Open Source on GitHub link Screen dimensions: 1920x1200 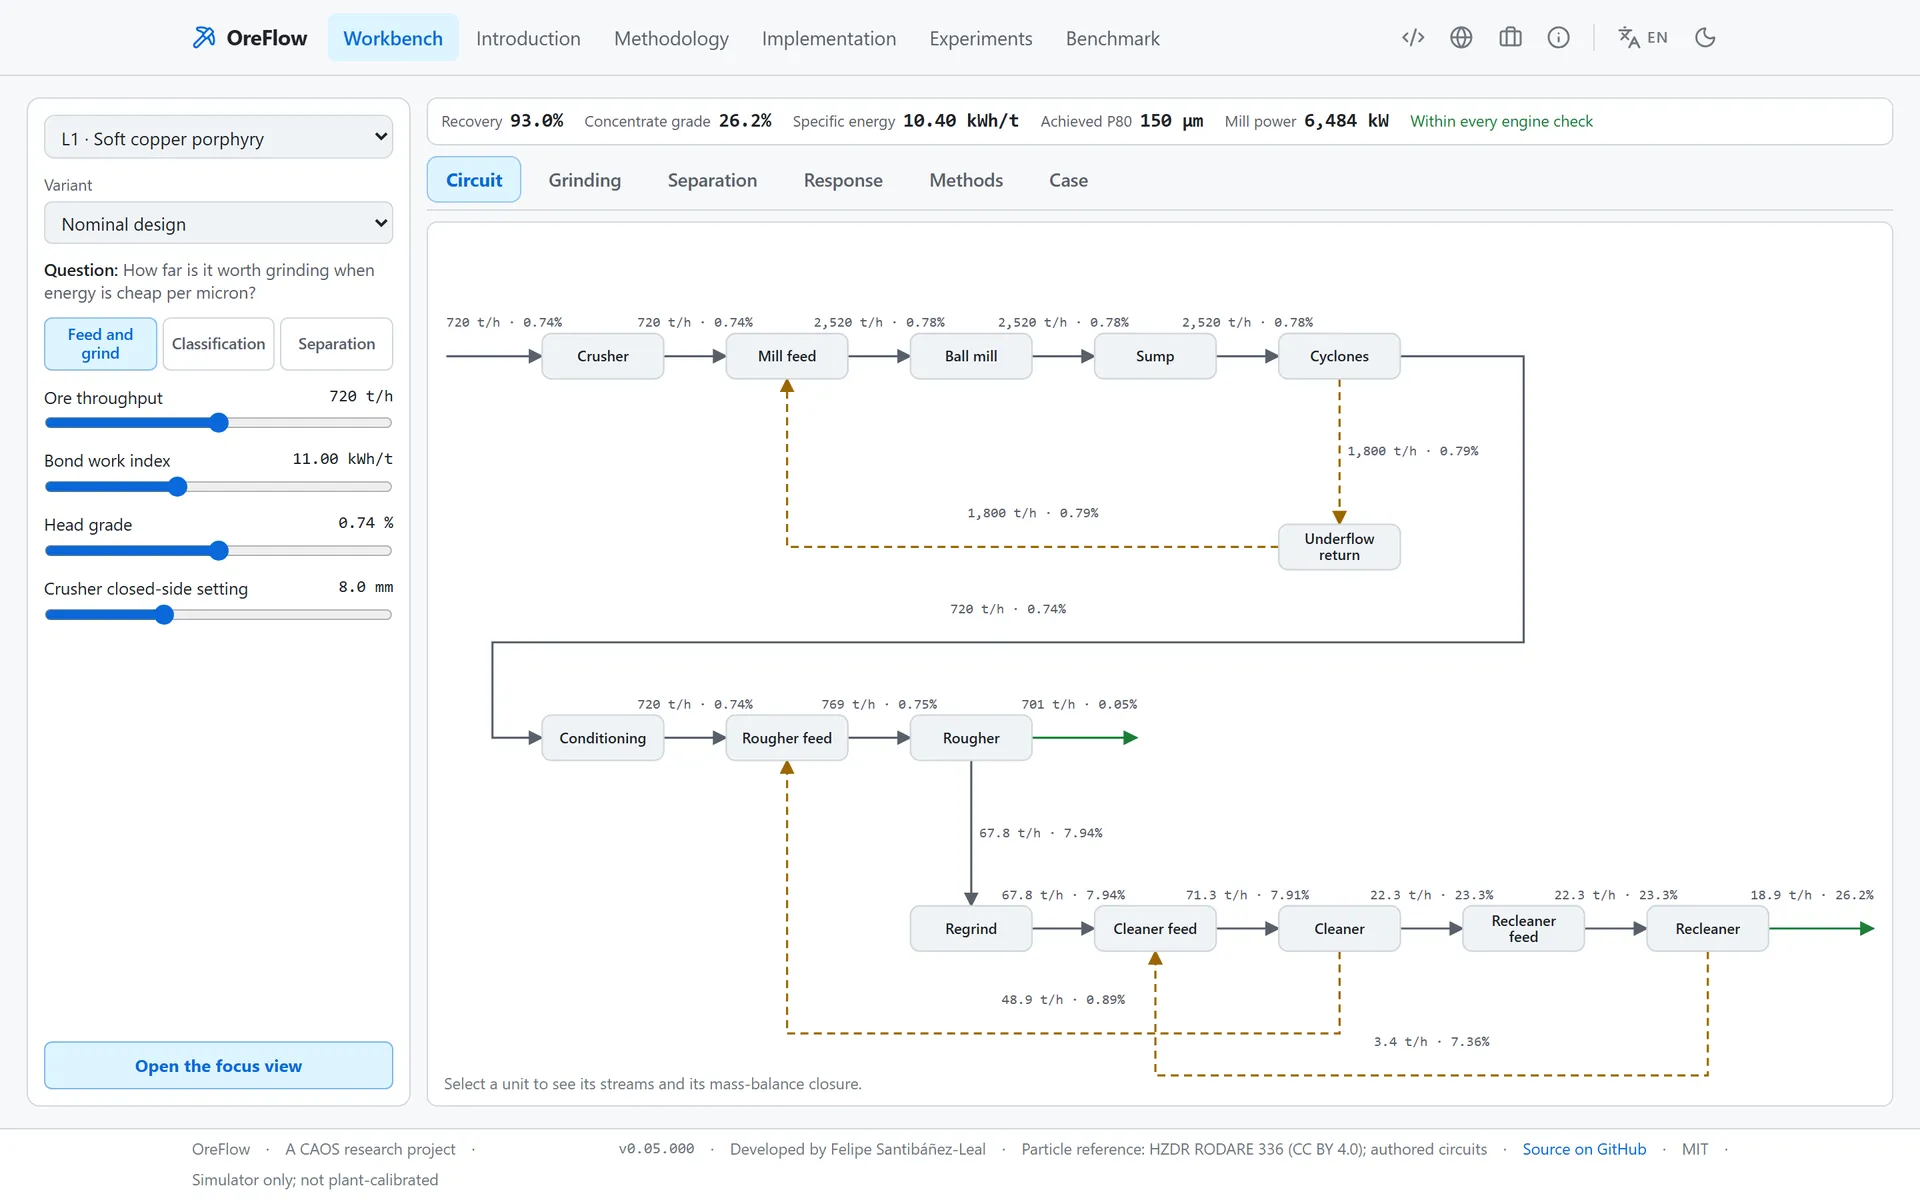pyautogui.click(x=1584, y=1149)
